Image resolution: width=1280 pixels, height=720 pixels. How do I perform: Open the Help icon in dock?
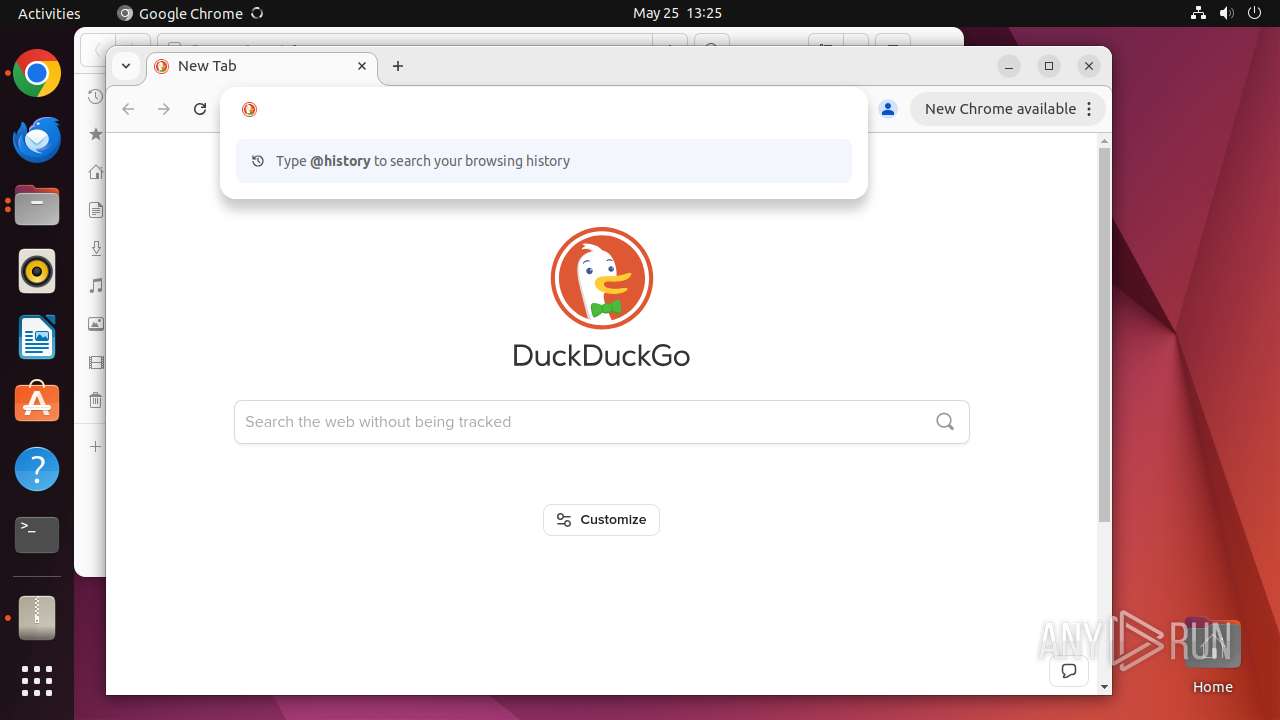37,469
